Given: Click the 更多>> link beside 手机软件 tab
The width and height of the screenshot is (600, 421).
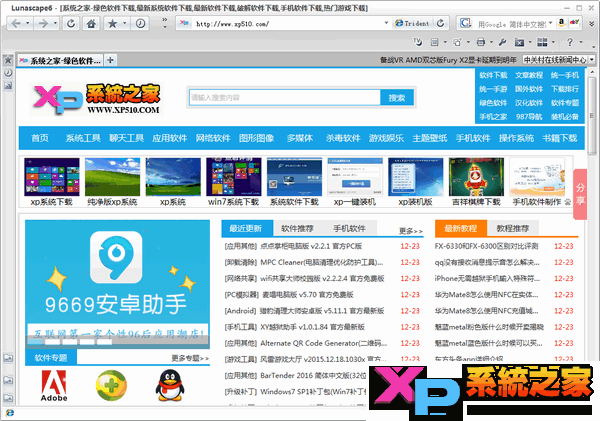Looking at the screenshot, I should click(x=411, y=231).
